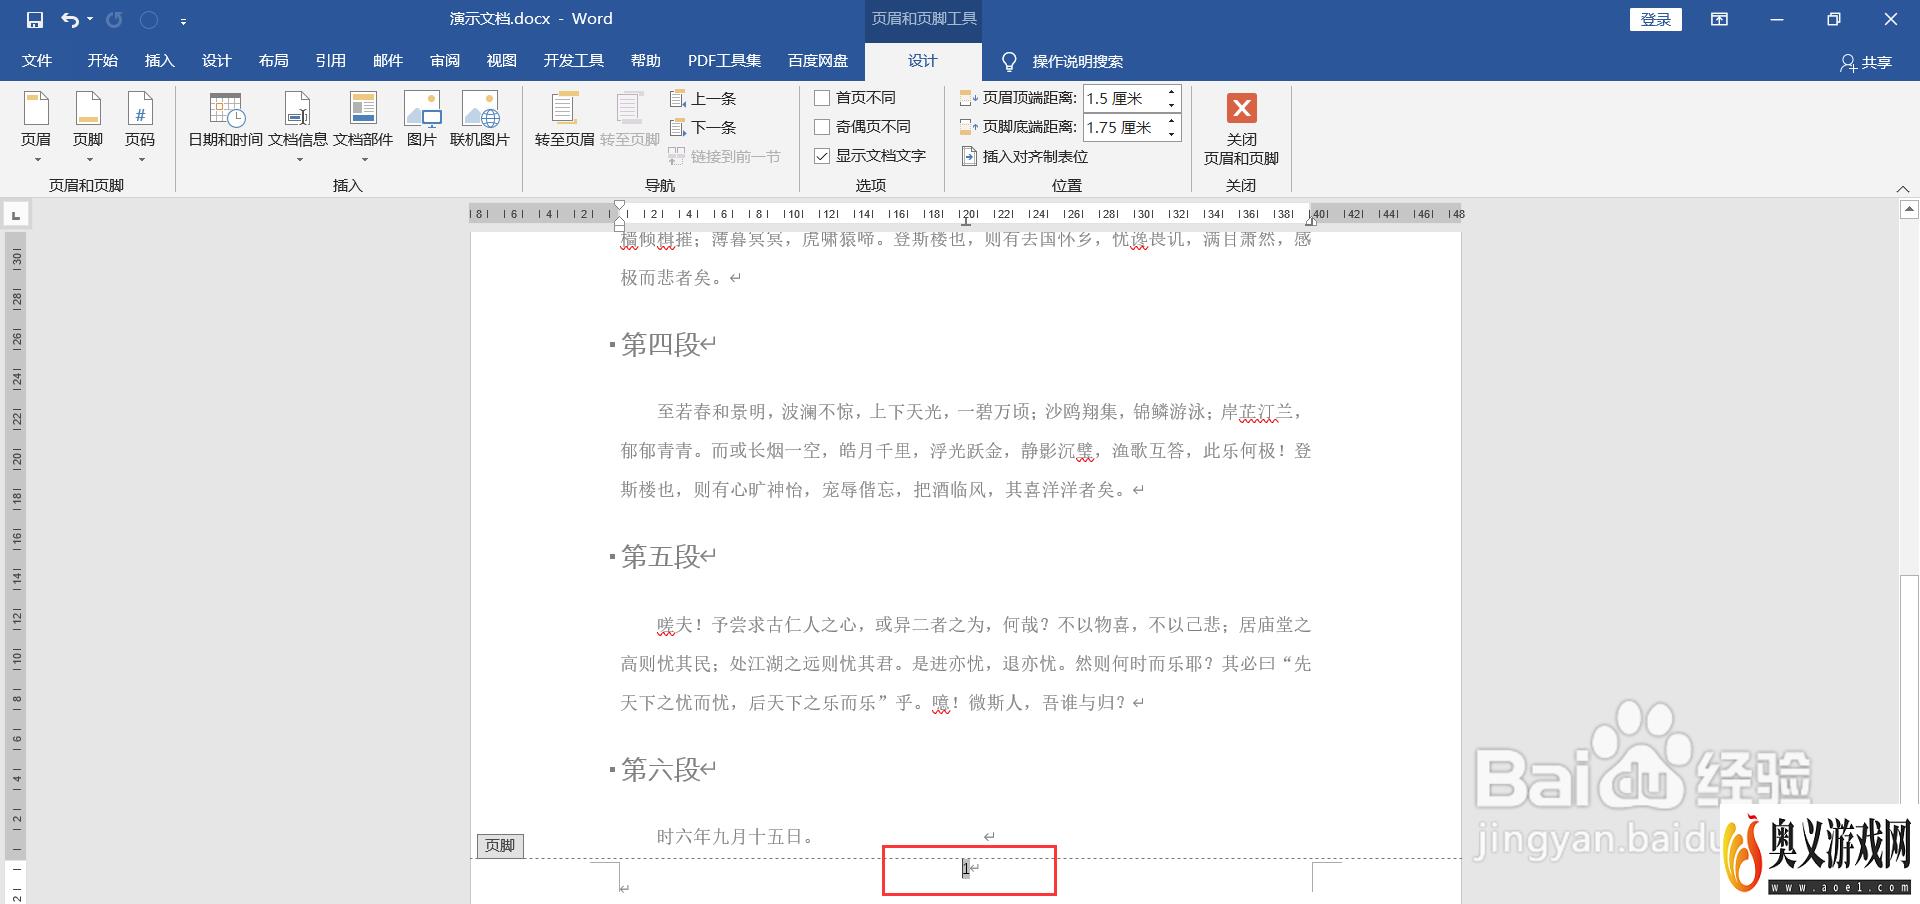Open the 邮件 (Mailings) tab

click(387, 61)
